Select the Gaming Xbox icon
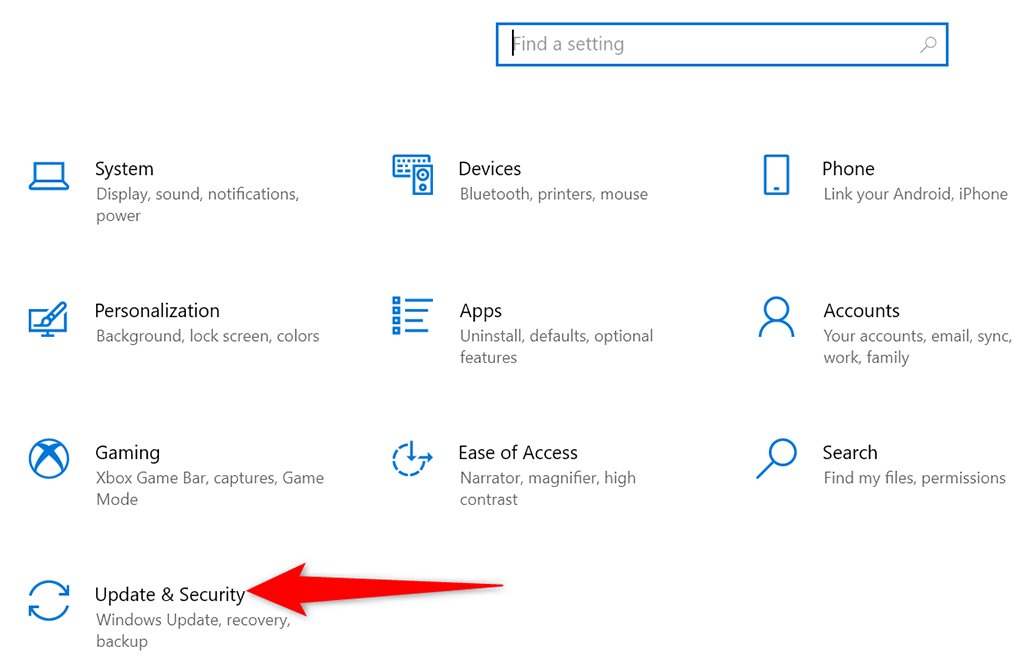 click(x=49, y=459)
